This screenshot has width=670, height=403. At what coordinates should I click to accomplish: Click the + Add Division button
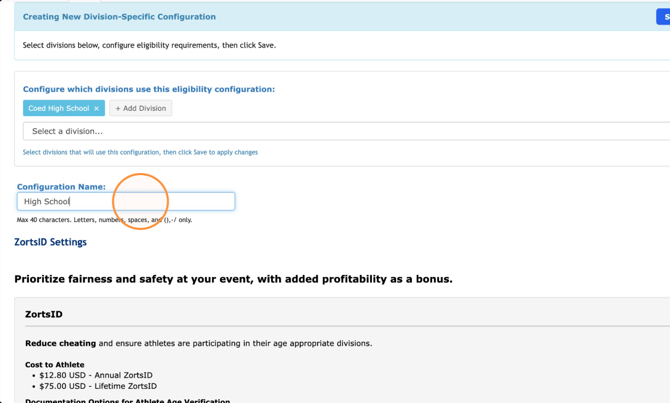141,108
